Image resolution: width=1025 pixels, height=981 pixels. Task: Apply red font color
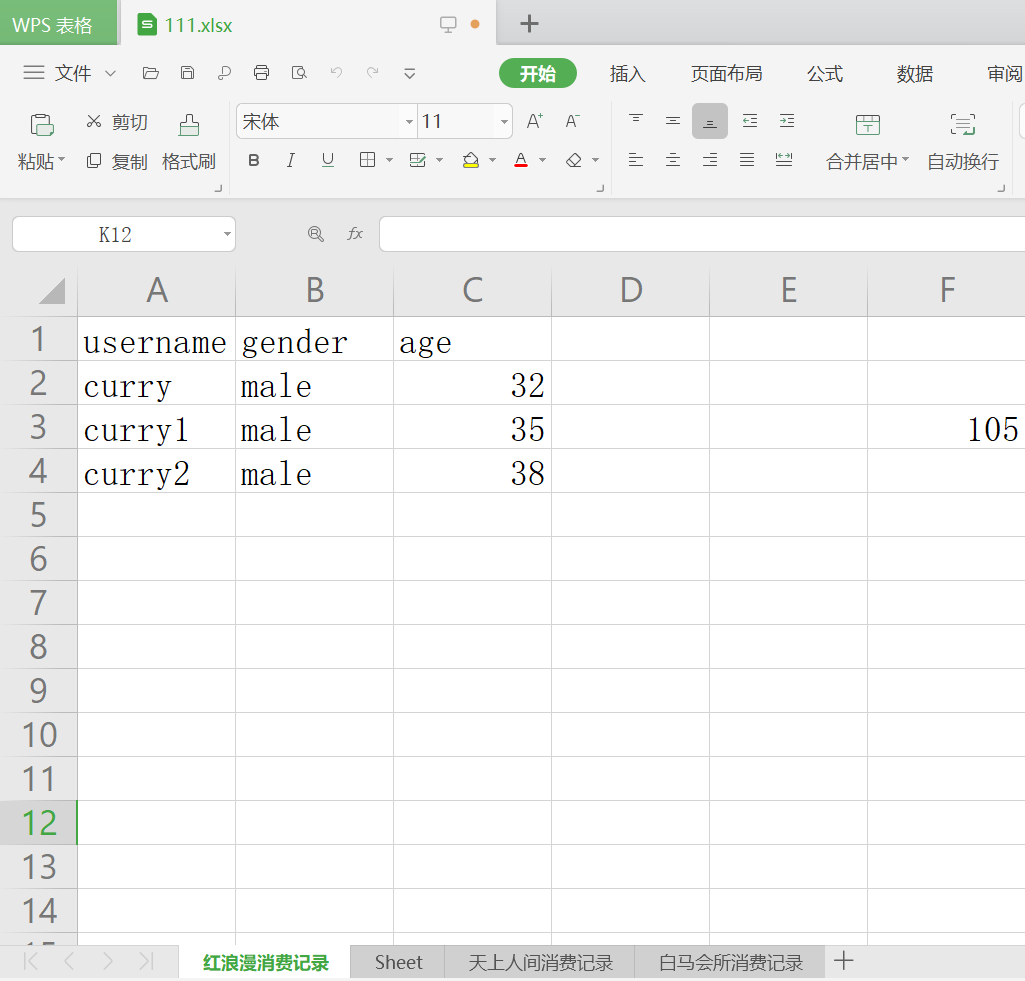tap(521, 160)
